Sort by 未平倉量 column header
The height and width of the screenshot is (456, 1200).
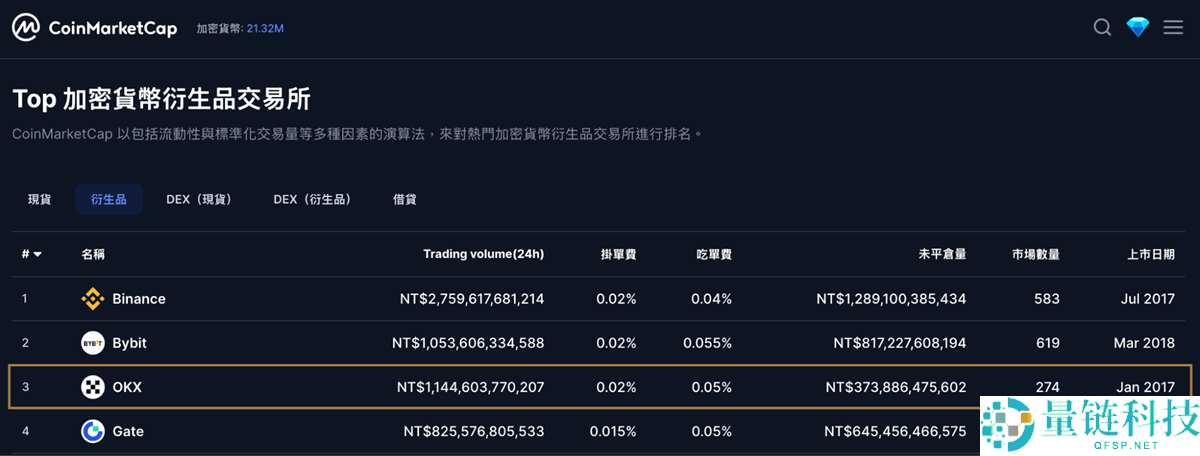coord(942,254)
